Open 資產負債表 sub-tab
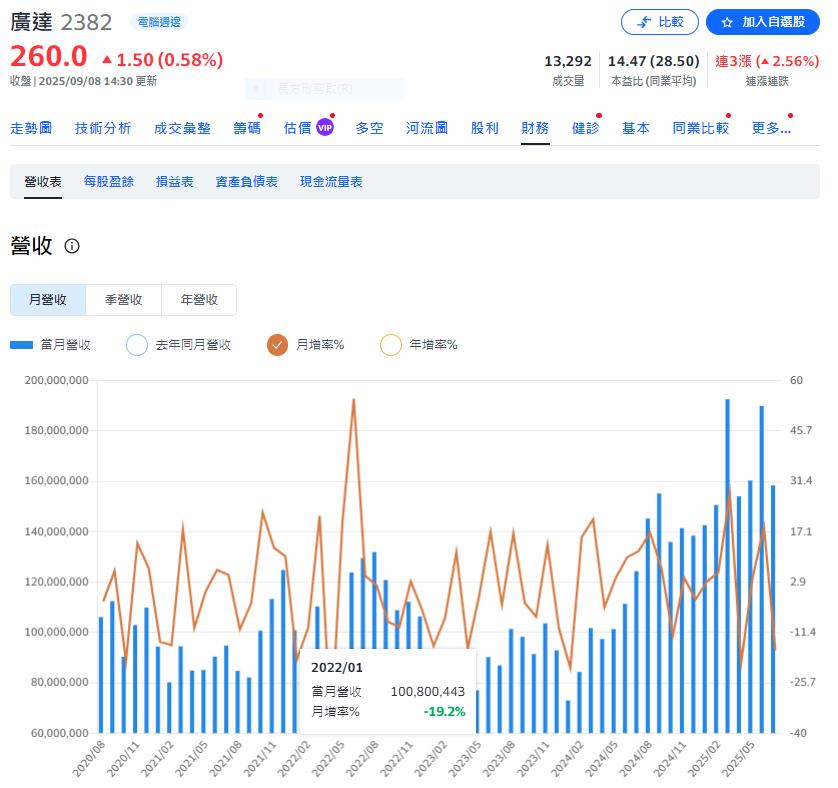The width and height of the screenshot is (838, 788). coord(246,182)
